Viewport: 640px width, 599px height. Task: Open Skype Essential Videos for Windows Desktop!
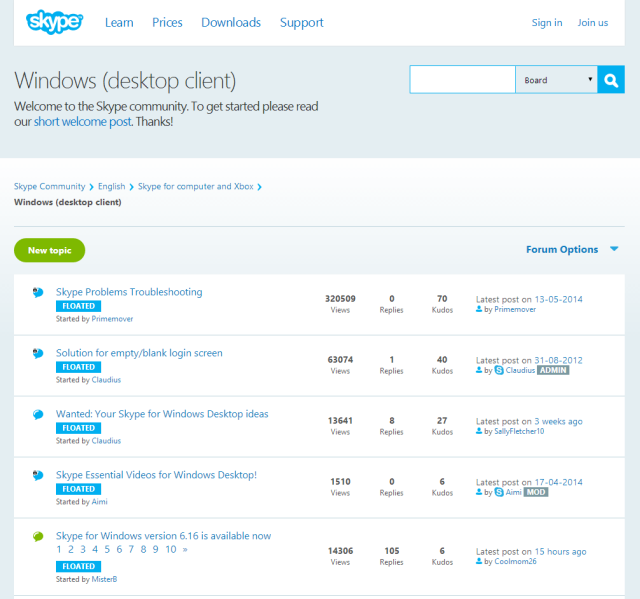point(156,475)
